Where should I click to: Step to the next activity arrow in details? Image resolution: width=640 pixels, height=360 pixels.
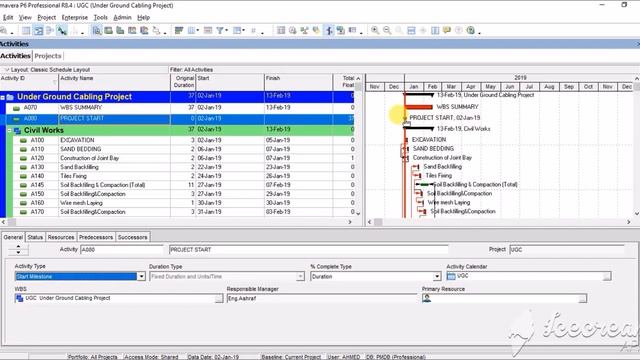18,253
